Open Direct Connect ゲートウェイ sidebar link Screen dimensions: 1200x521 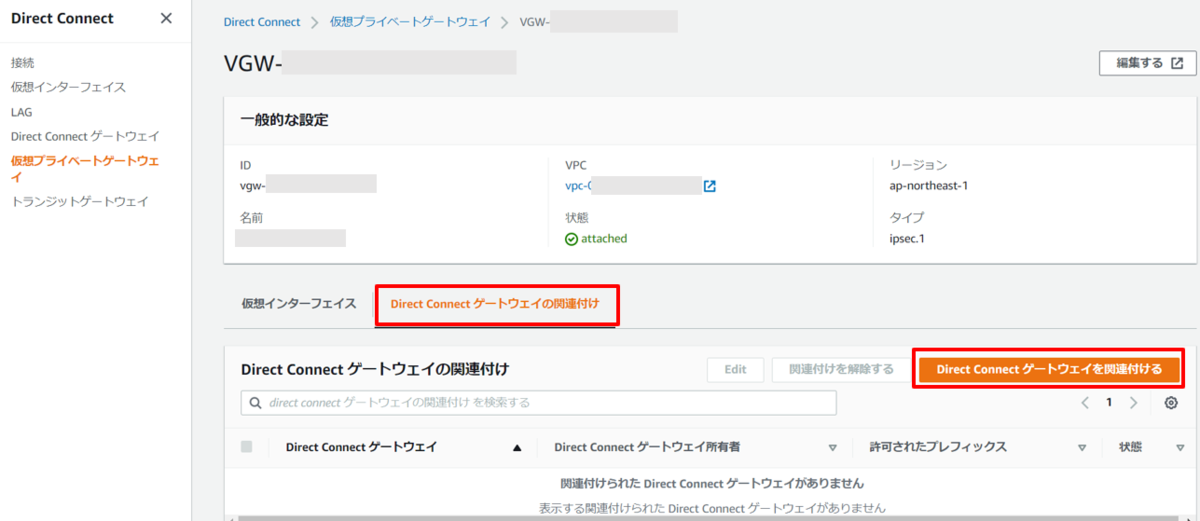85,136
